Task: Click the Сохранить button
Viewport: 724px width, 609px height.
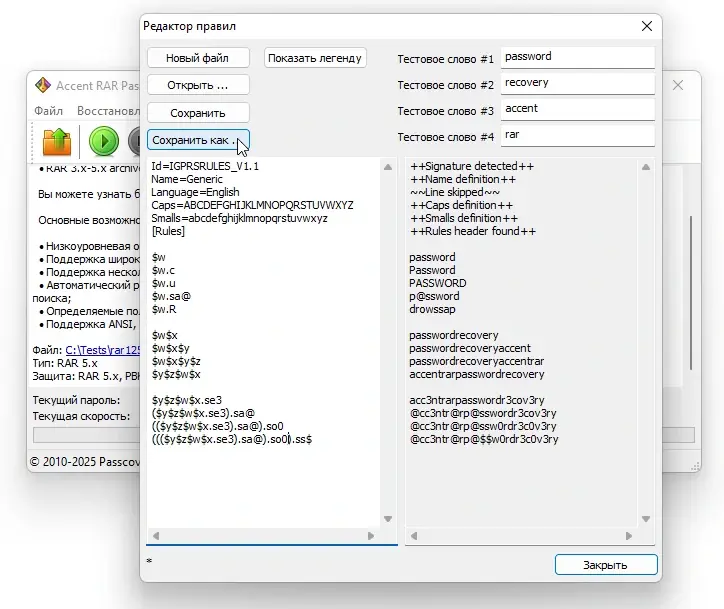Action: tap(197, 113)
